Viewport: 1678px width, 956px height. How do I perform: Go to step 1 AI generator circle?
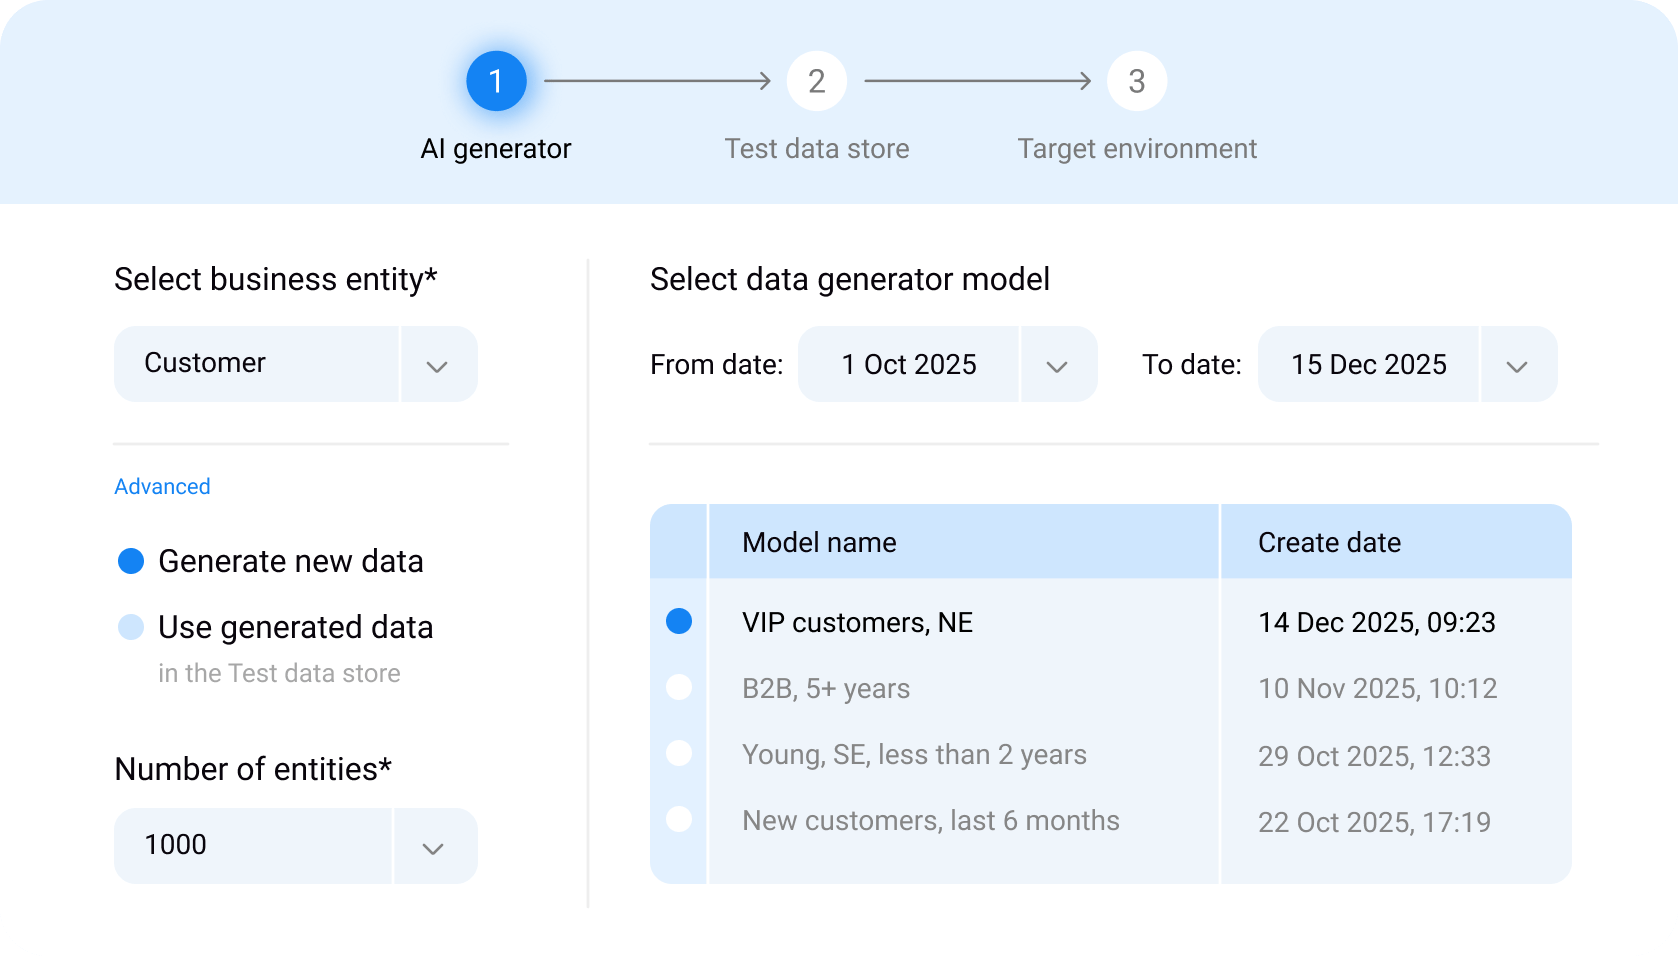(x=496, y=81)
